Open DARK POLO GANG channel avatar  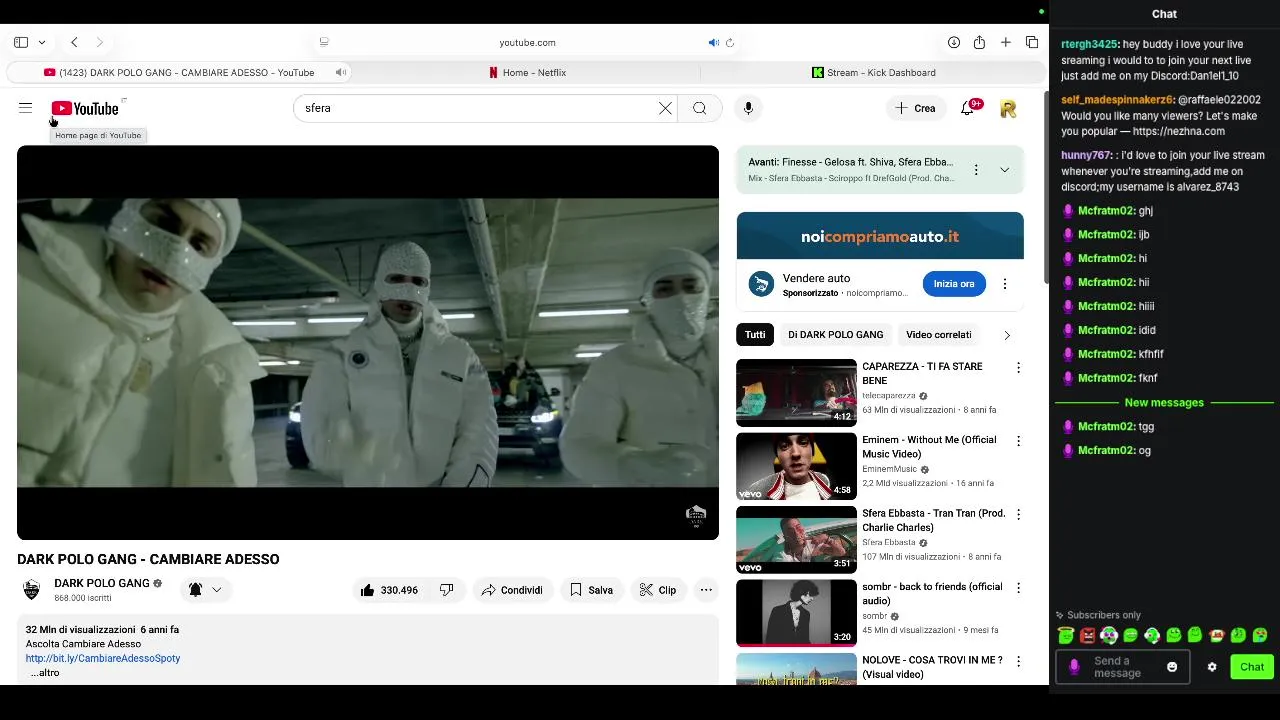[x=32, y=589]
